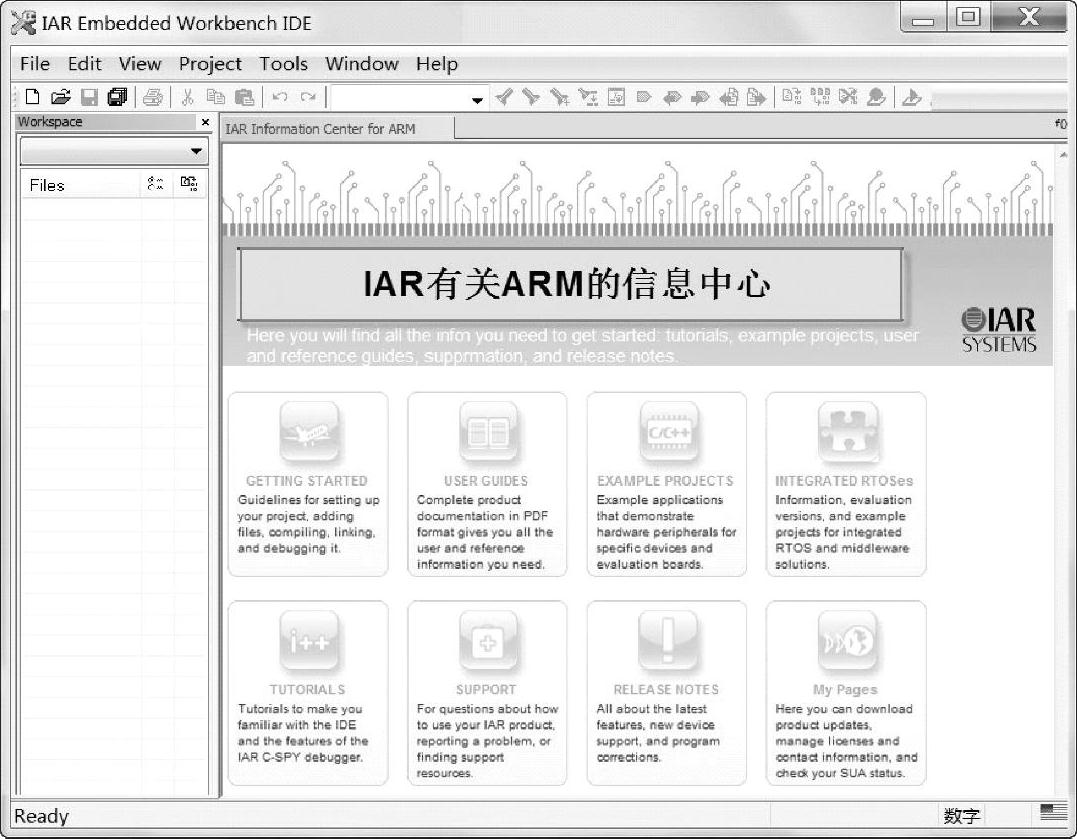Click the Print toolbar icon
Image resolution: width=1077 pixels, height=839 pixels.
click(x=152, y=97)
